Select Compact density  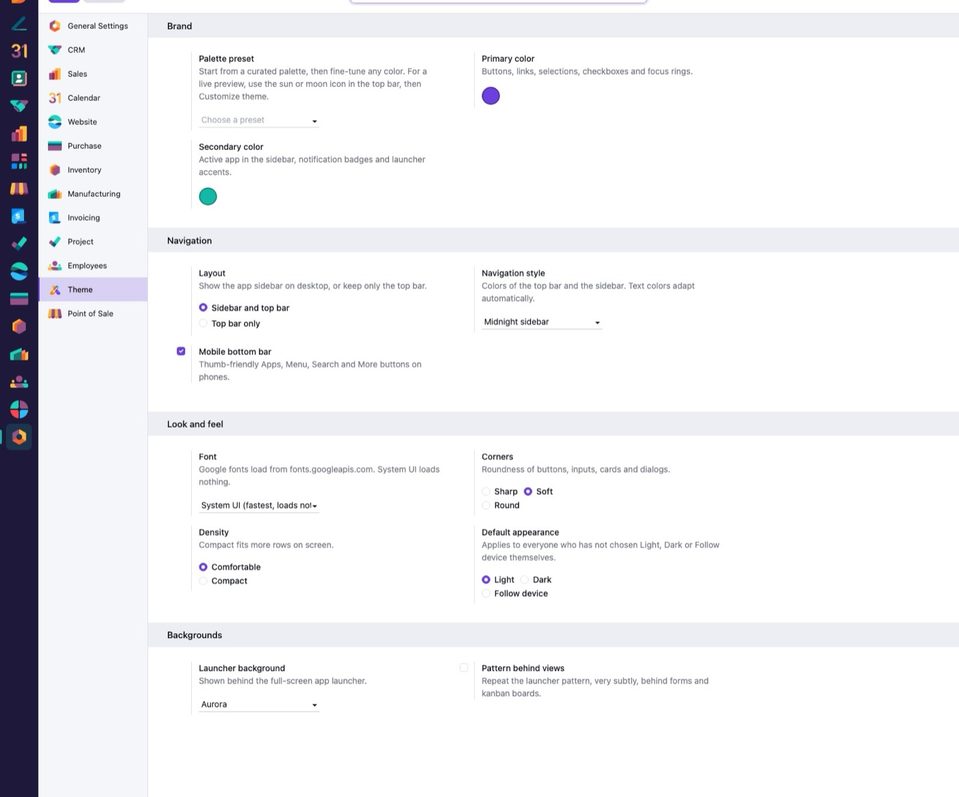tap(203, 580)
